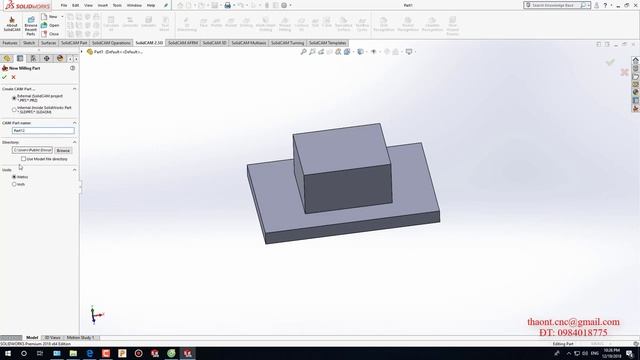Click the Search Knowledge Base field

click(555, 5)
